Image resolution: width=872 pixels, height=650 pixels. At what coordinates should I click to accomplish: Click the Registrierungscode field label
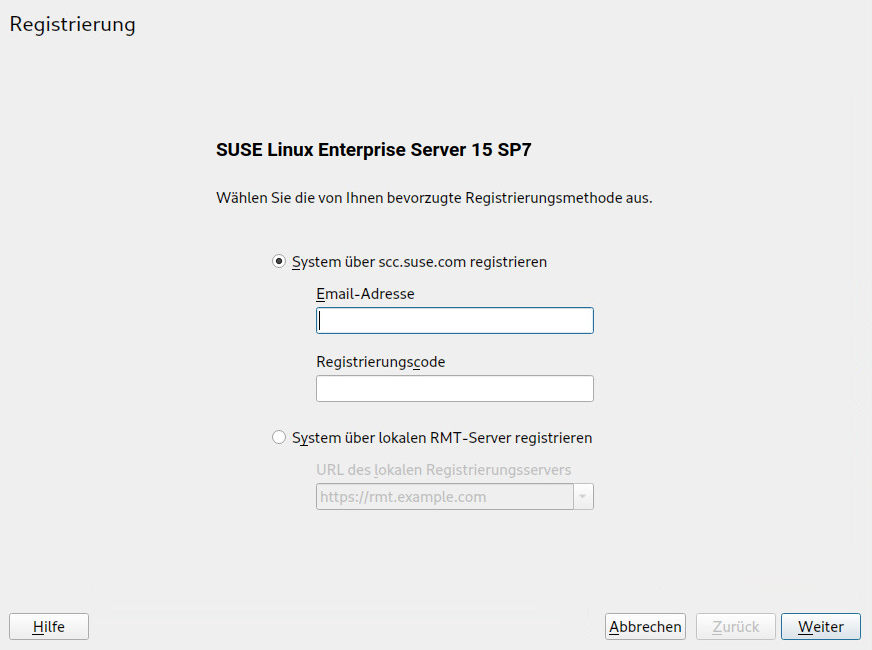point(381,362)
